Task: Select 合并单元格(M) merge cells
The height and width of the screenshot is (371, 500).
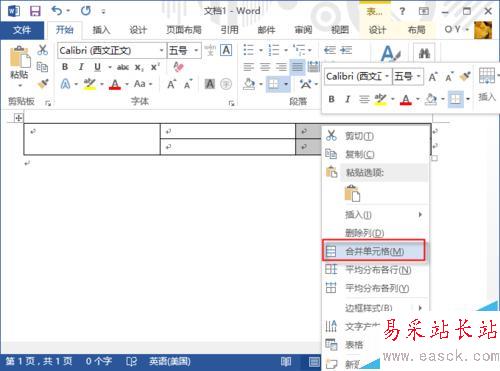Action: coord(374,250)
